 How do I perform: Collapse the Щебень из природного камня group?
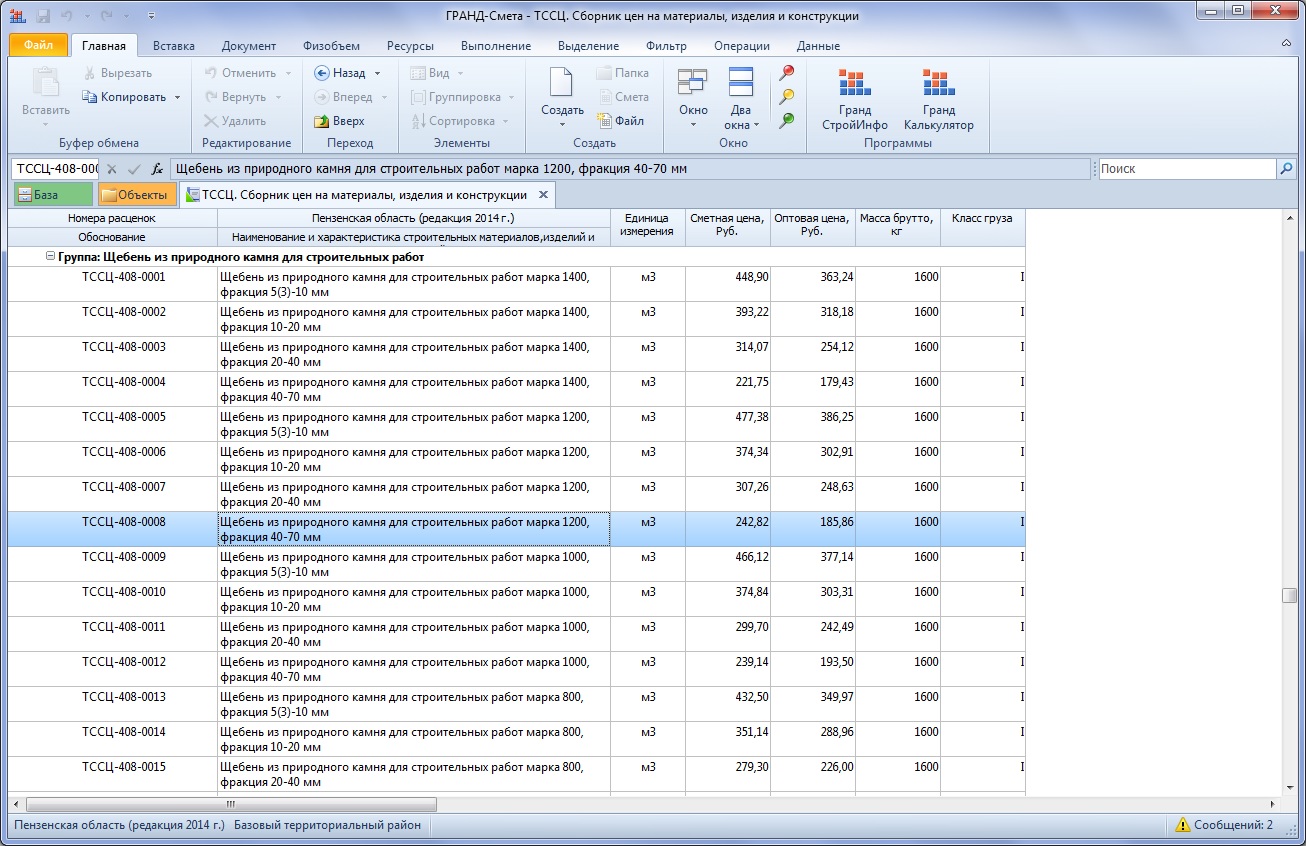tap(50, 257)
